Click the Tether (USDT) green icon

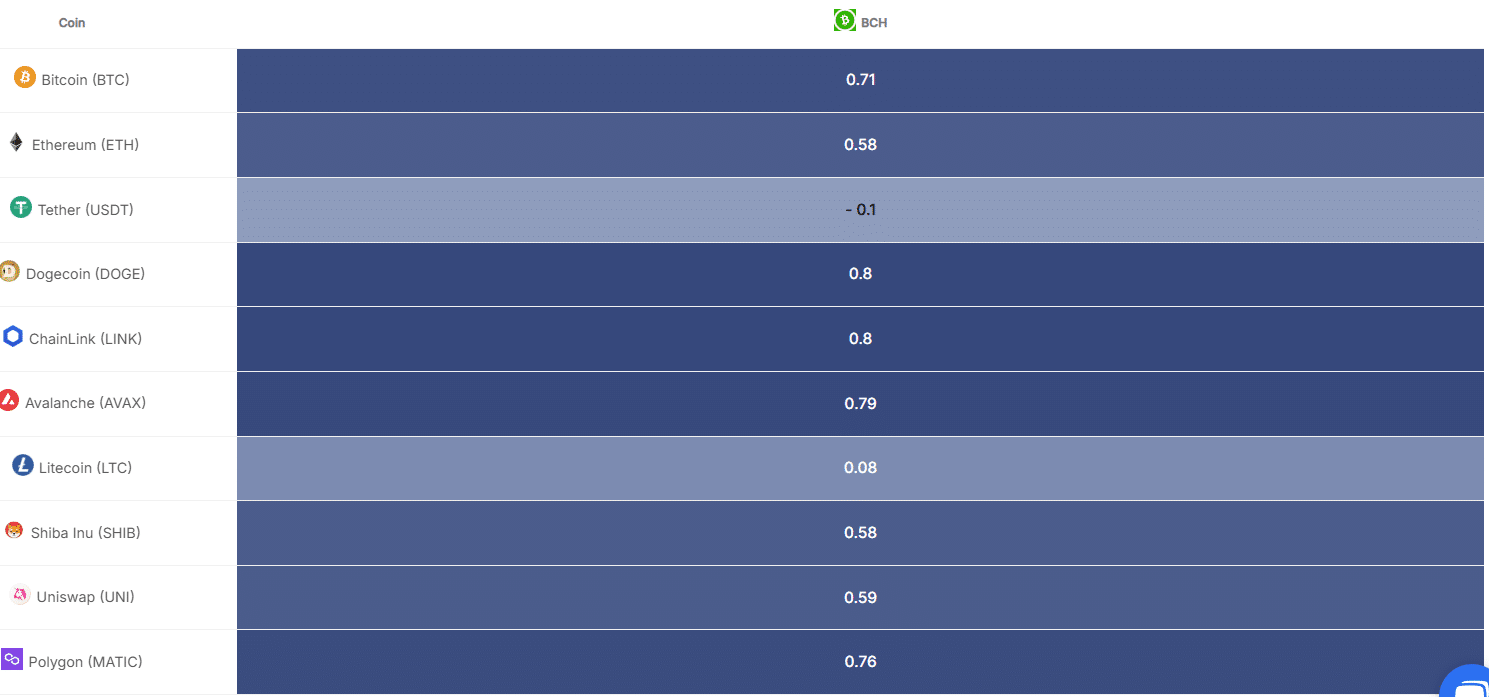click(21, 207)
